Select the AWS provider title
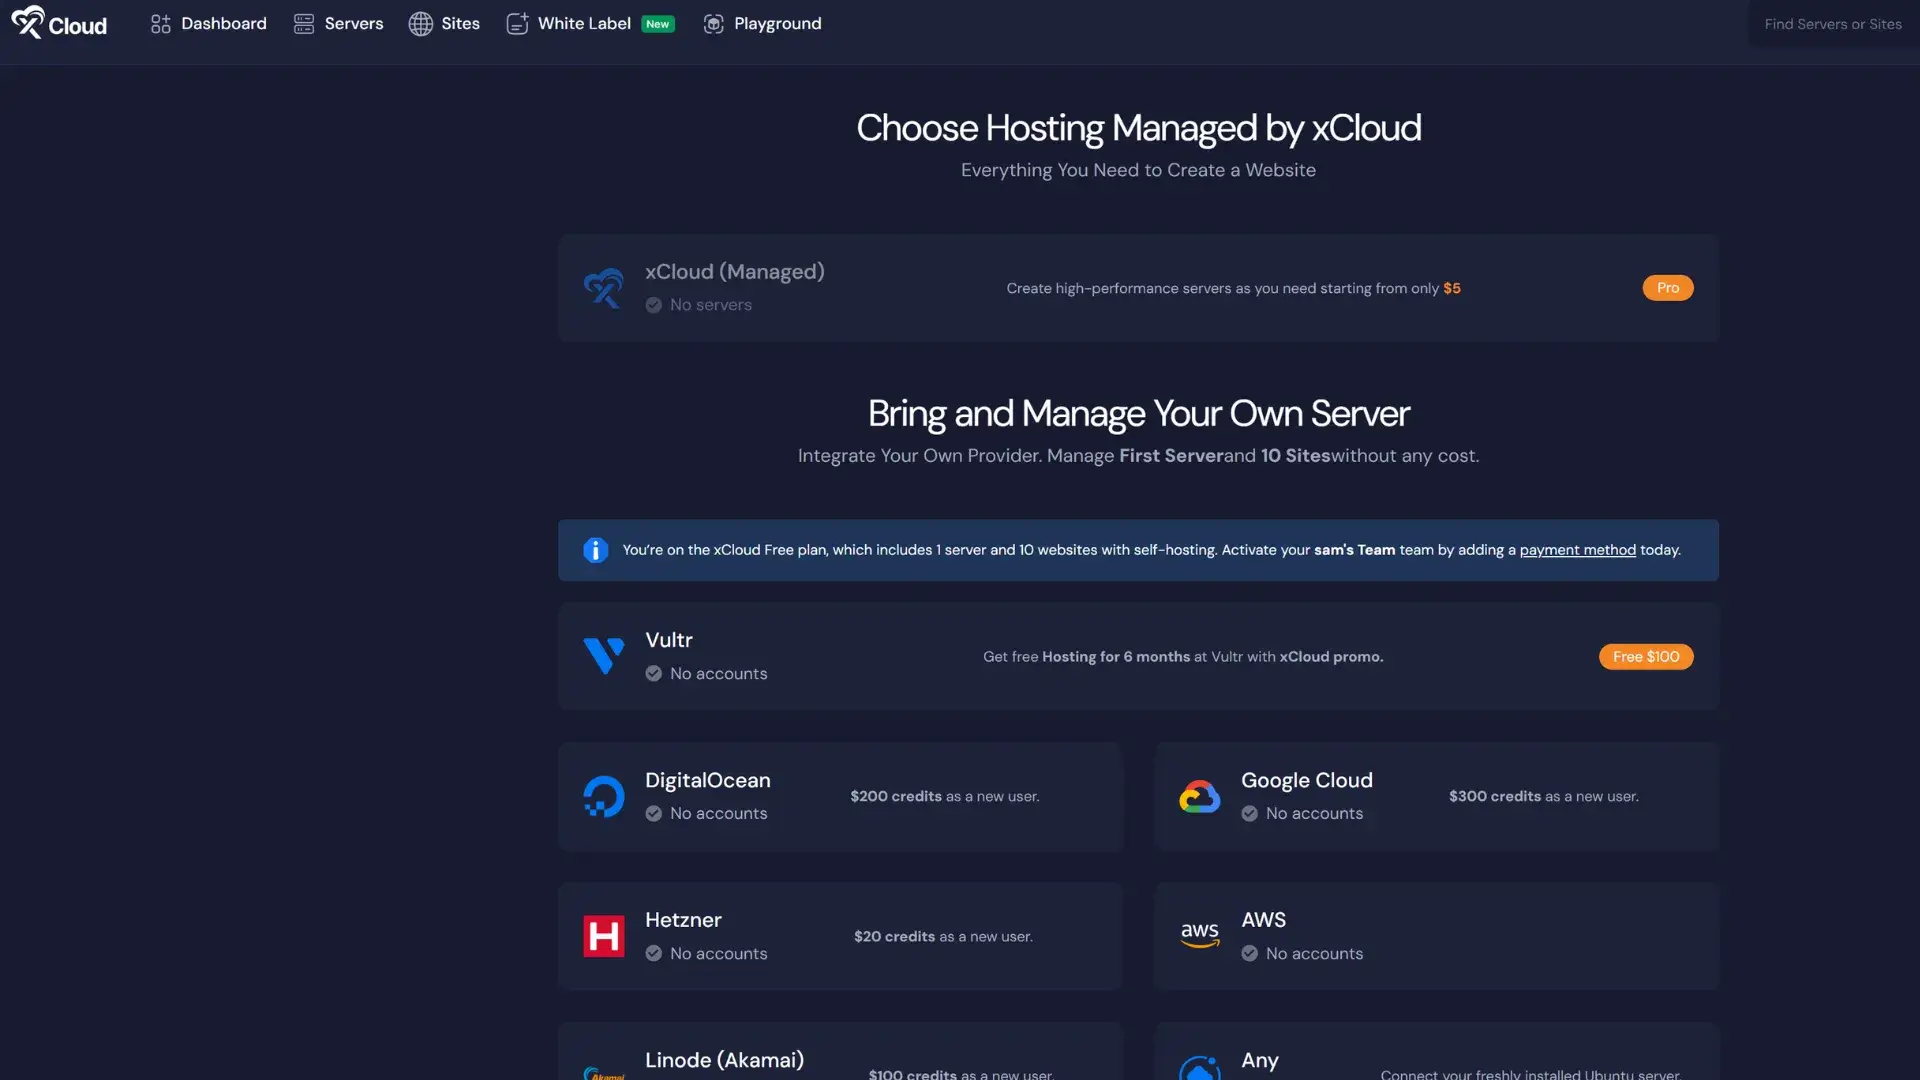Screen dimensions: 1920x1080 (x=1264, y=920)
